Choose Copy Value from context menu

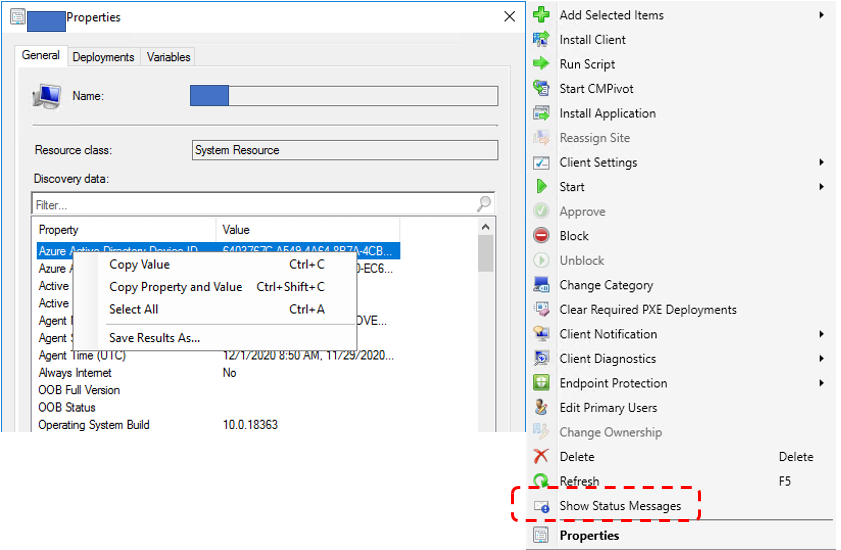pos(215,265)
